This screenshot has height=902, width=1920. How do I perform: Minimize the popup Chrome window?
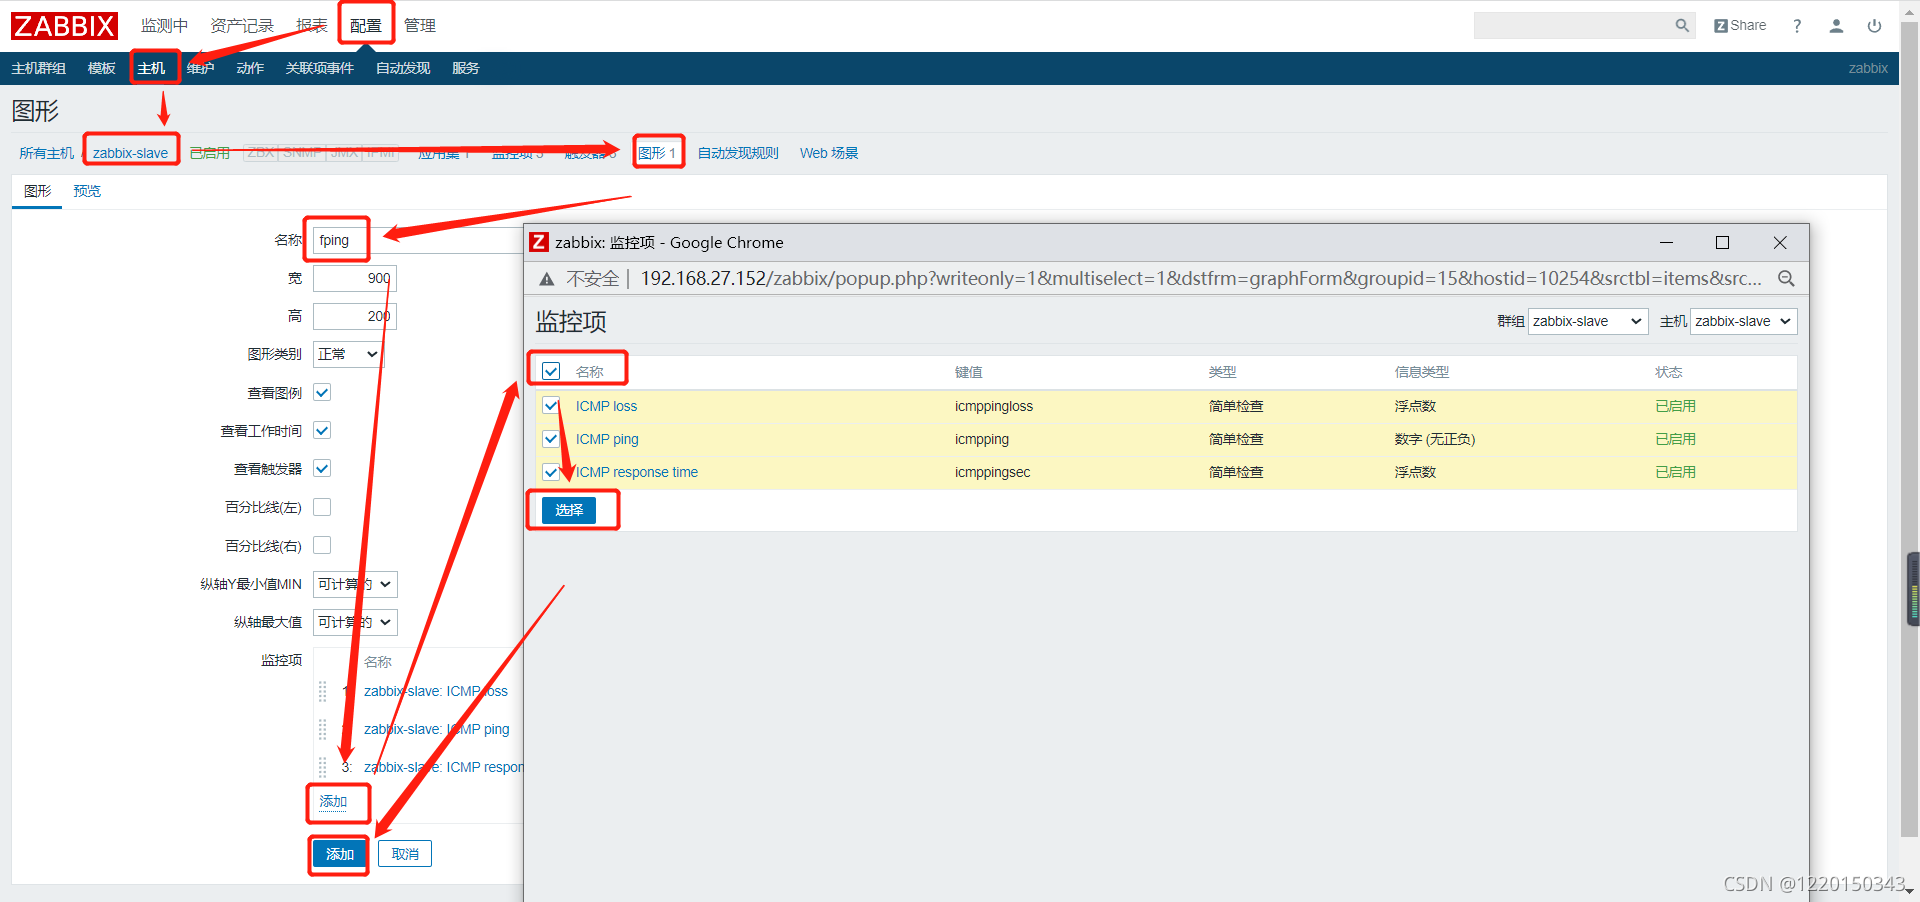tap(1666, 242)
